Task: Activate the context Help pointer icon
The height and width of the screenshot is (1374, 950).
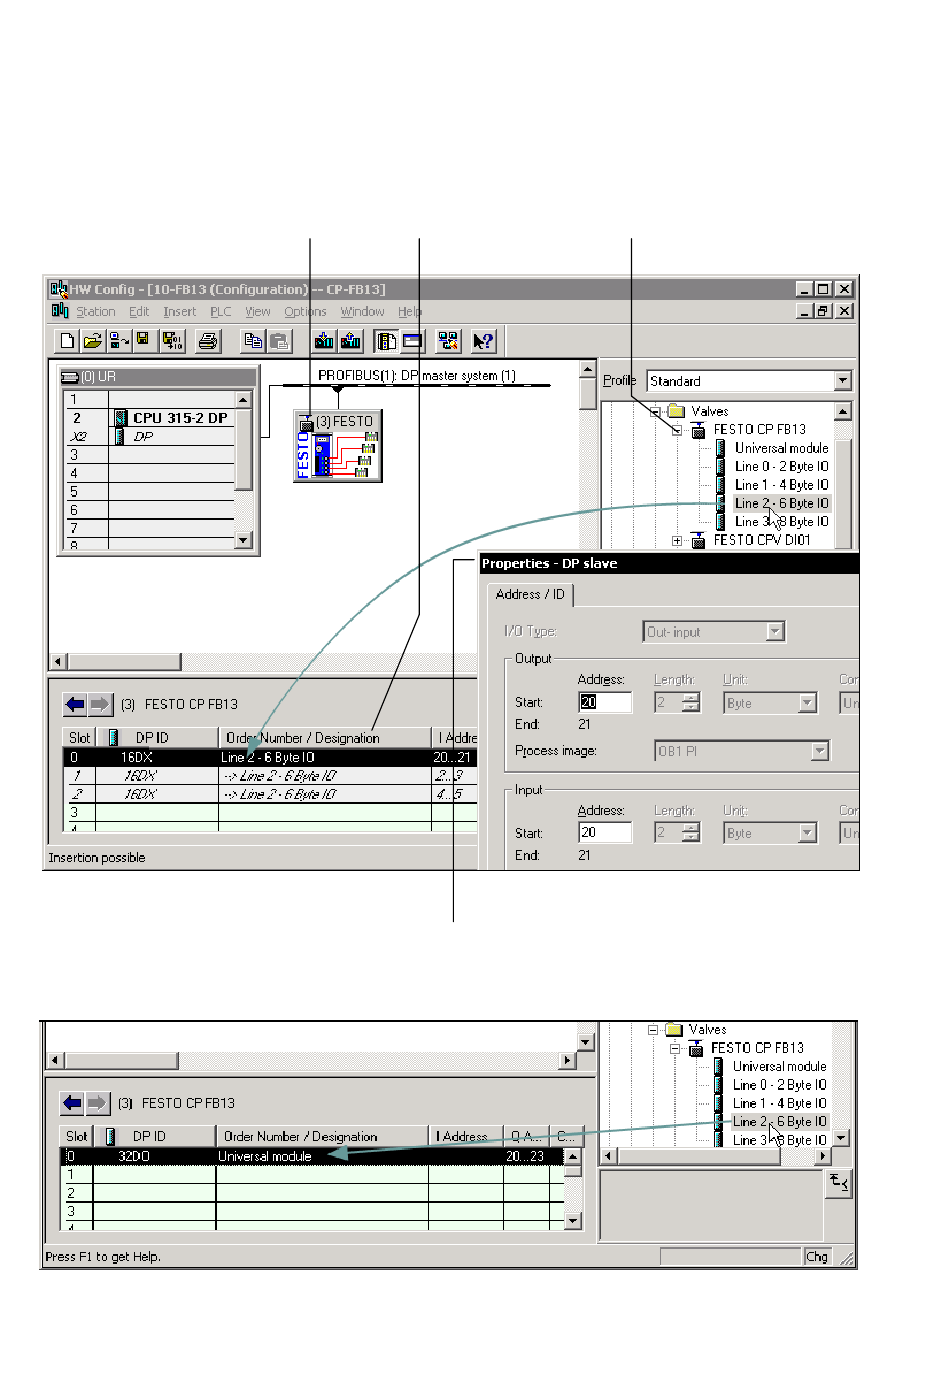Action: coord(483,341)
